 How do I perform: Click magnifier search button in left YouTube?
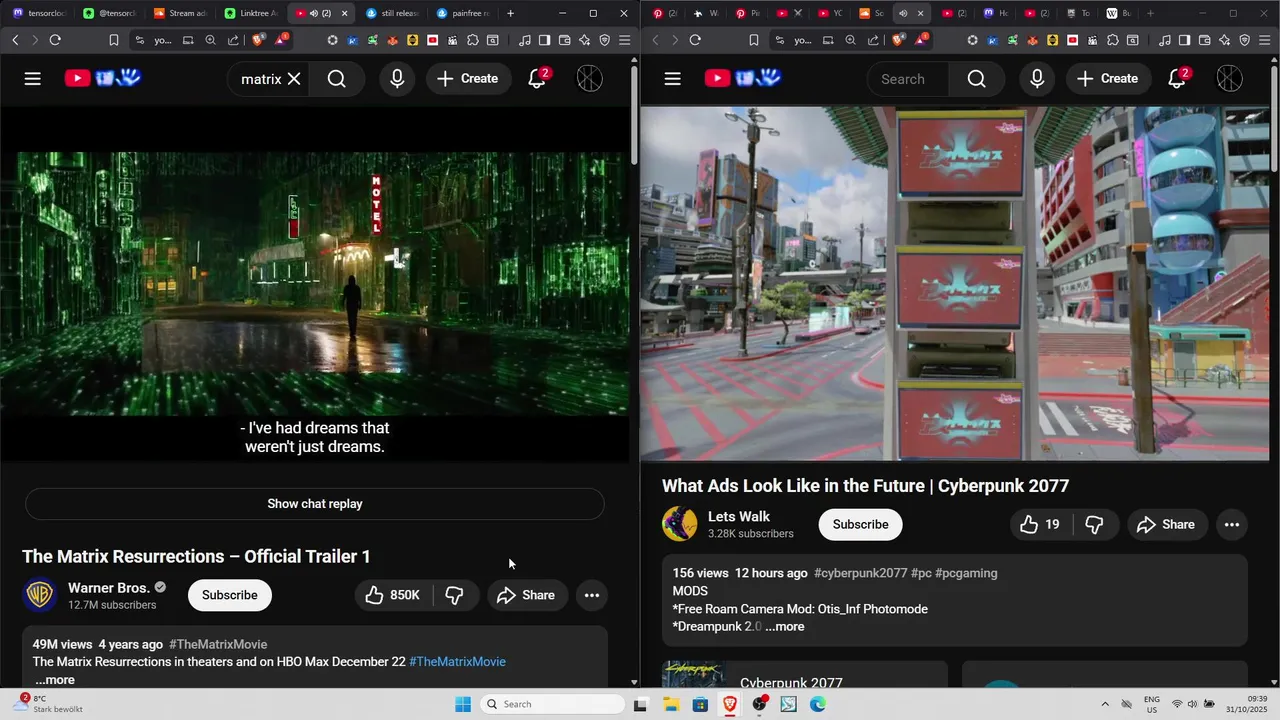(x=337, y=79)
